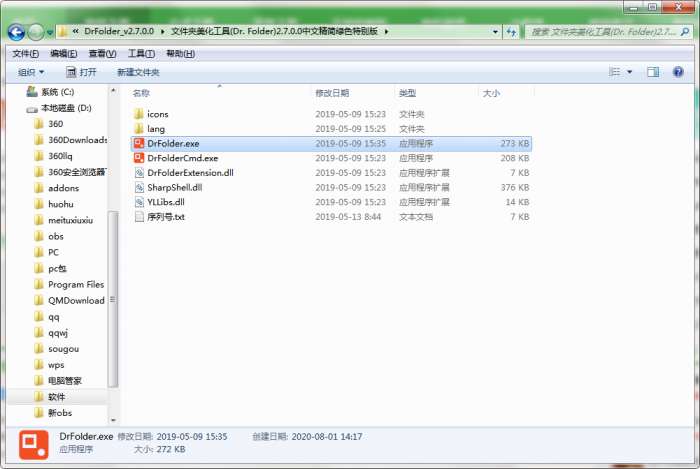
Task: Sort by the 大小 column header
Action: click(x=491, y=93)
